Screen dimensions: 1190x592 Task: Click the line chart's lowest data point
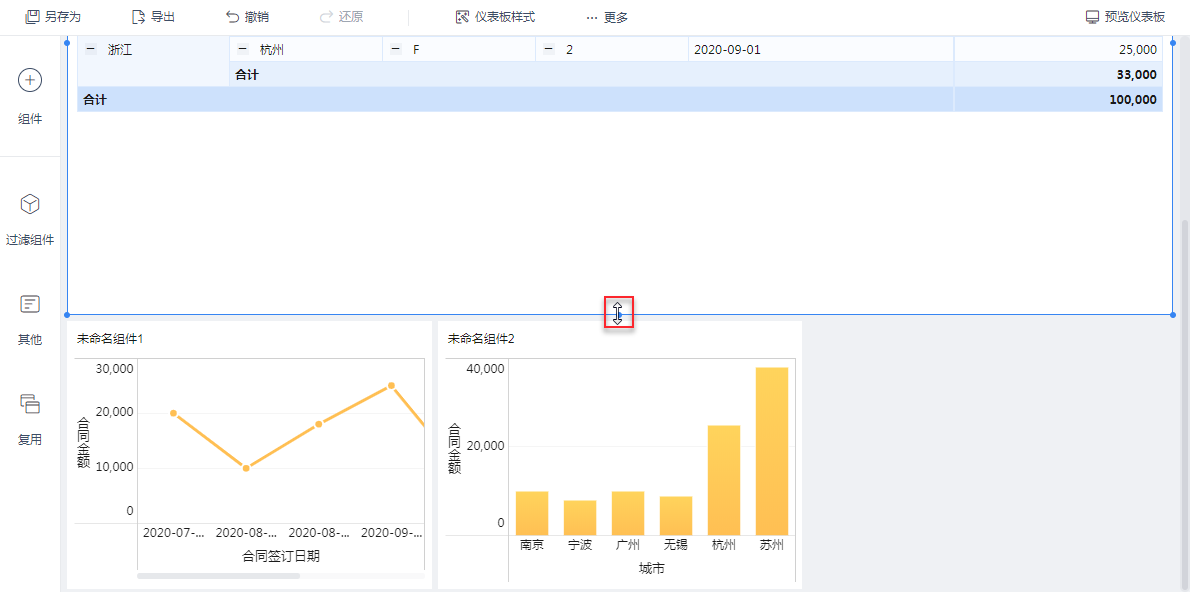click(246, 468)
